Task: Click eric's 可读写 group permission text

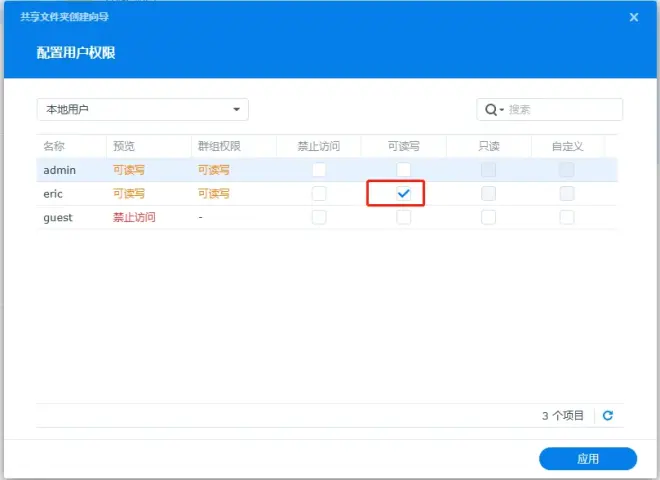Action: coord(214,194)
